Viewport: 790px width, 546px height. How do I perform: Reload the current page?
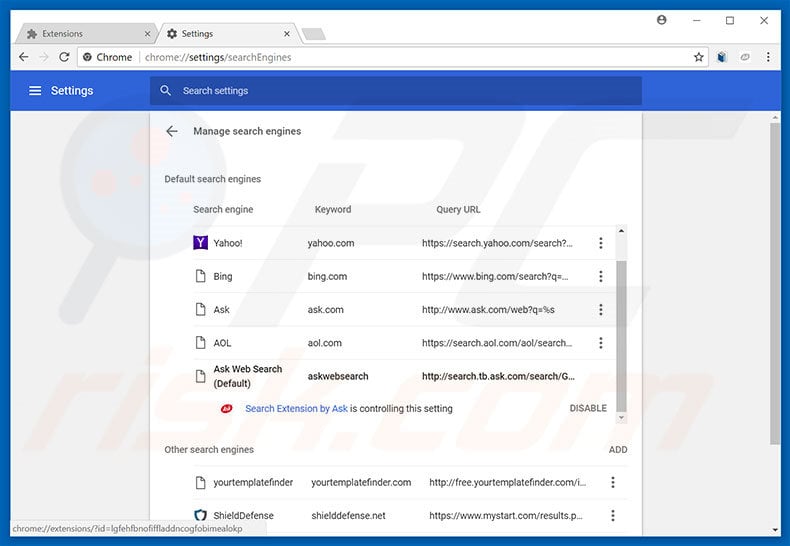(64, 57)
